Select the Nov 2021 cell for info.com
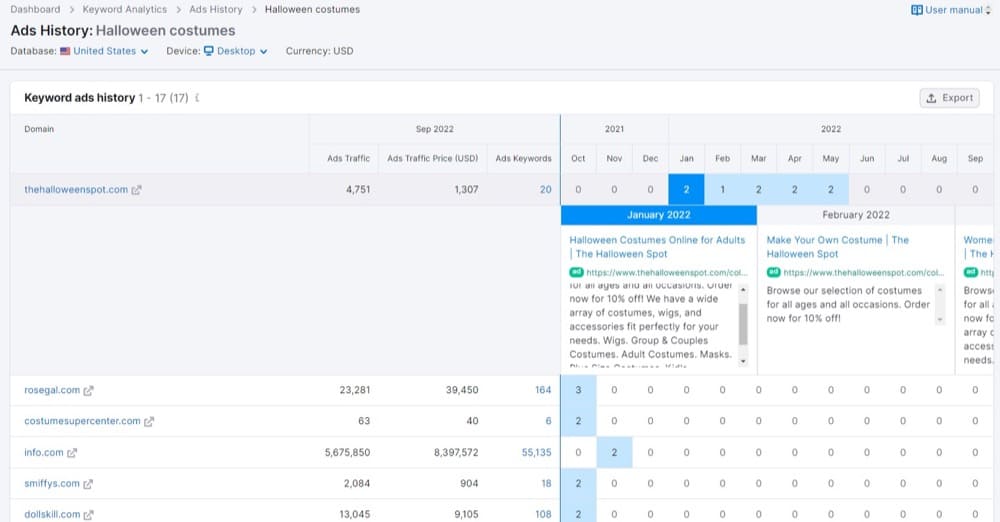The height and width of the screenshot is (522, 1000). (614, 453)
